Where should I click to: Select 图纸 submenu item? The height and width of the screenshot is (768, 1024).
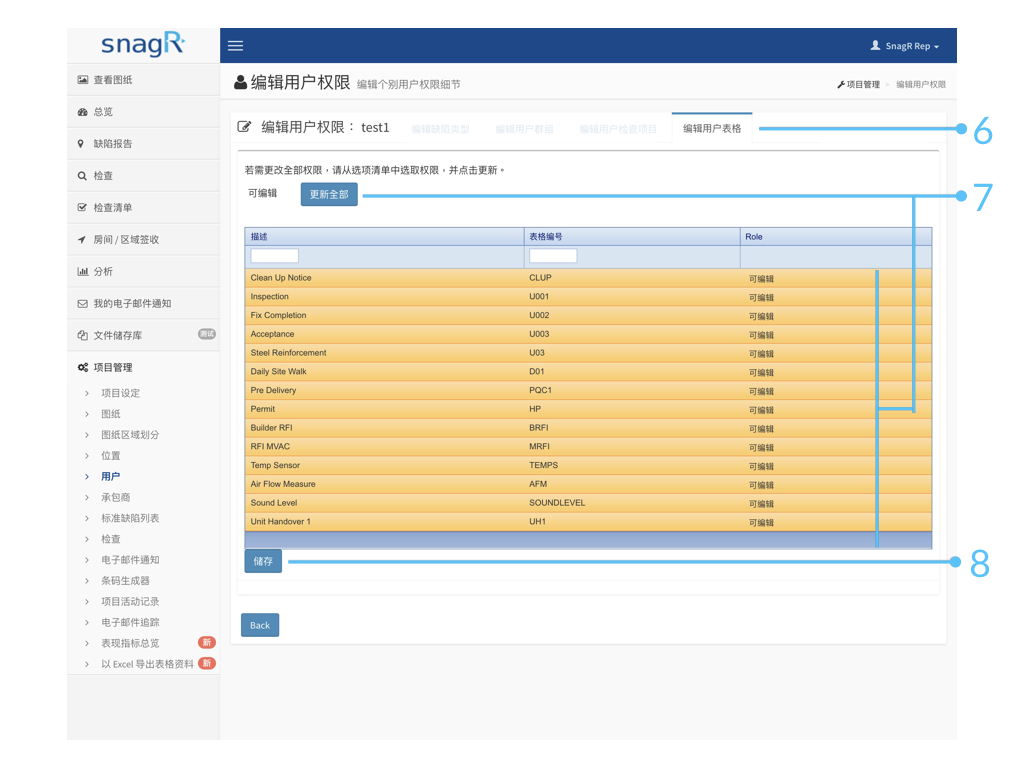point(110,414)
